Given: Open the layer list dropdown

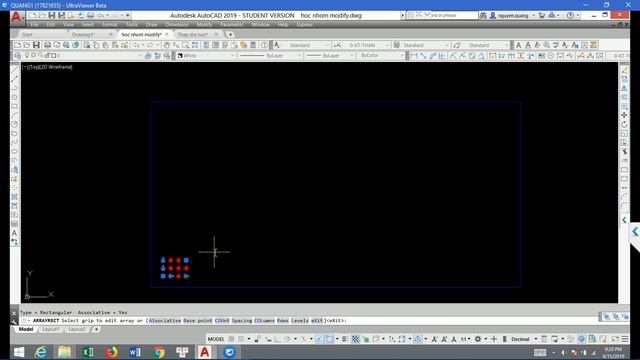Looking at the screenshot, I should 82,56.
